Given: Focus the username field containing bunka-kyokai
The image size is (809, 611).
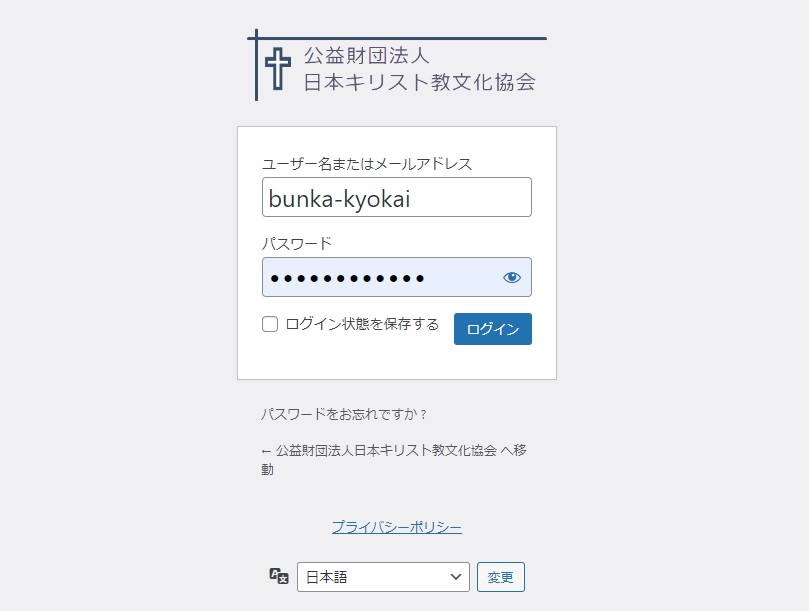Looking at the screenshot, I should point(396,198).
